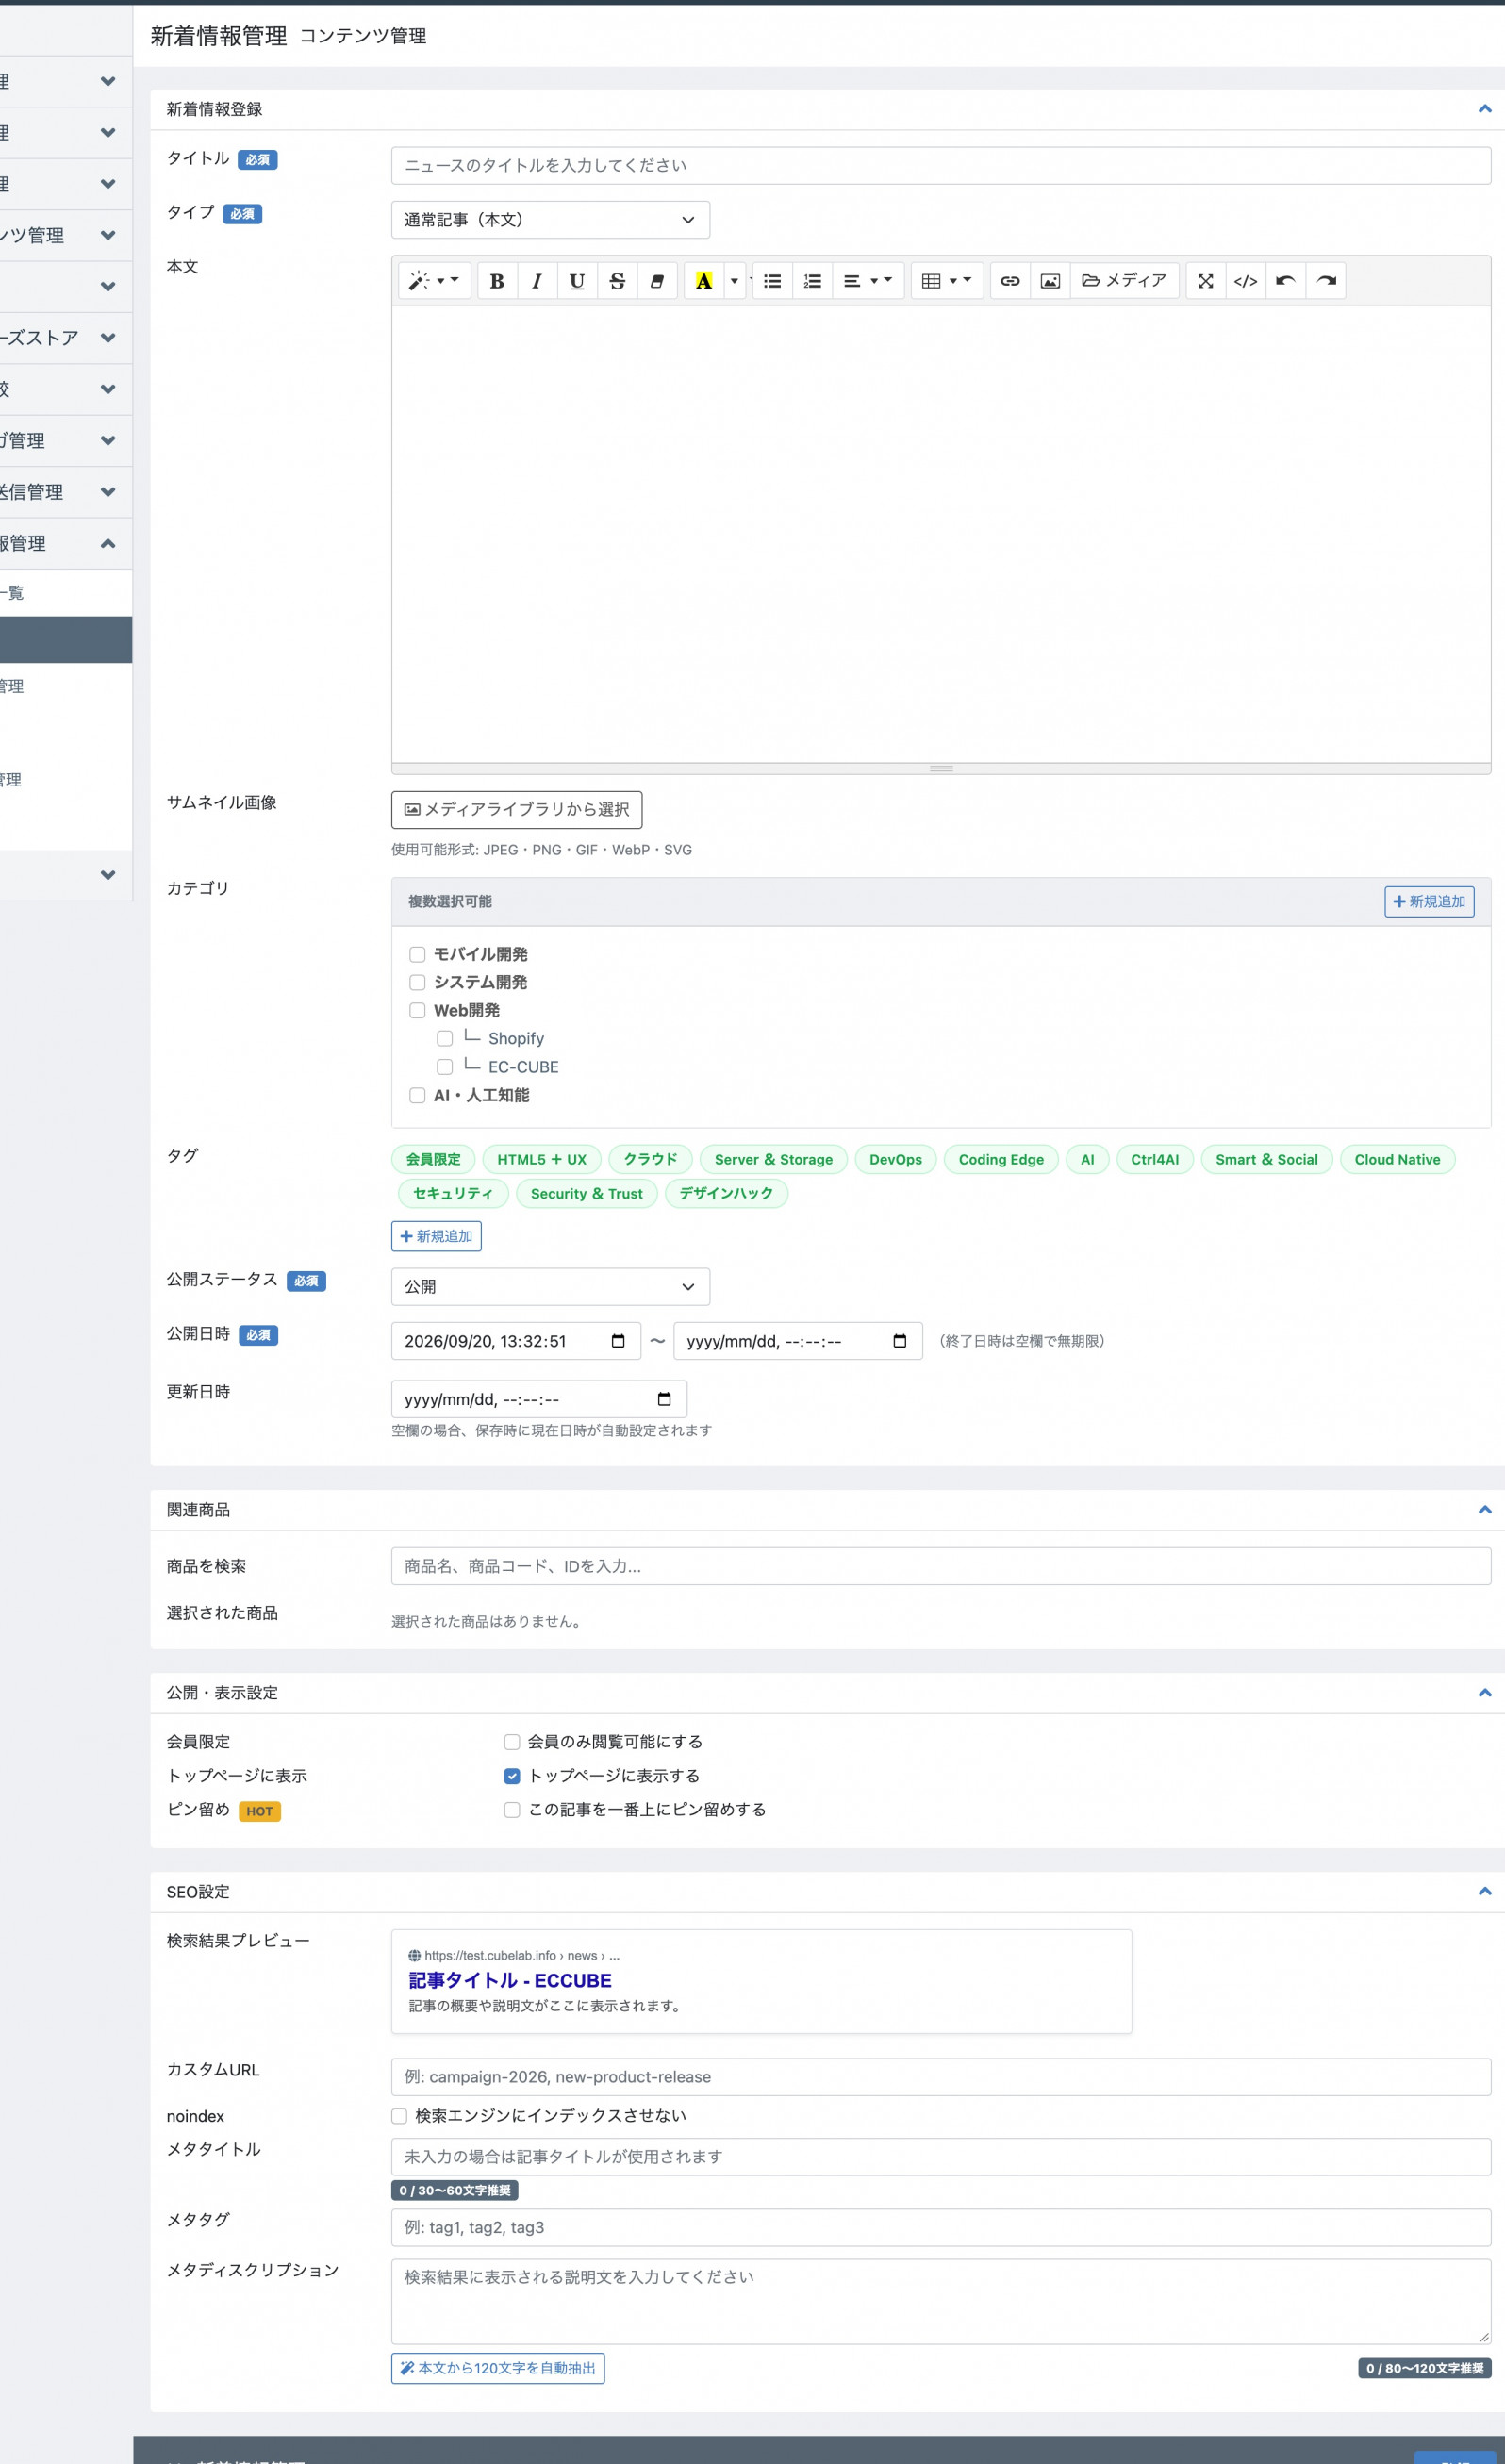Insert an ordered numbered list
The width and height of the screenshot is (1505, 2464).
[813, 281]
